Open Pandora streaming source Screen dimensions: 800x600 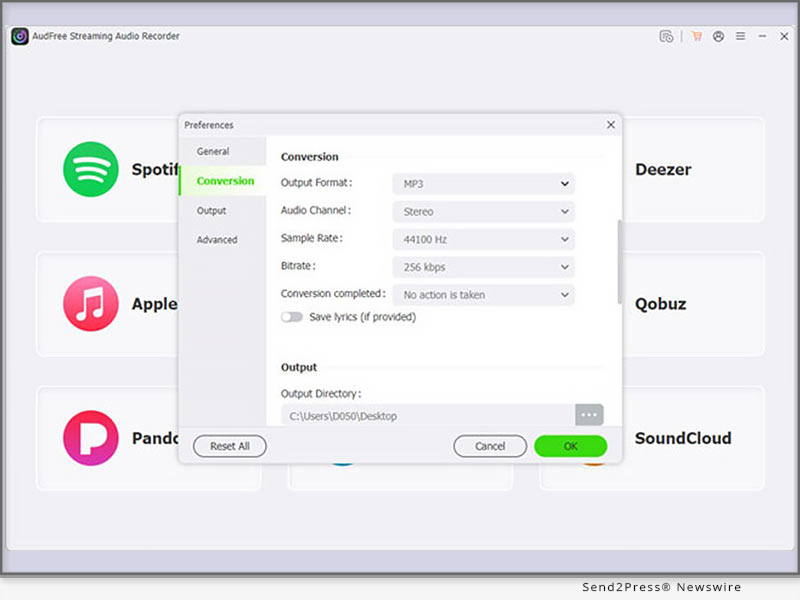90,438
